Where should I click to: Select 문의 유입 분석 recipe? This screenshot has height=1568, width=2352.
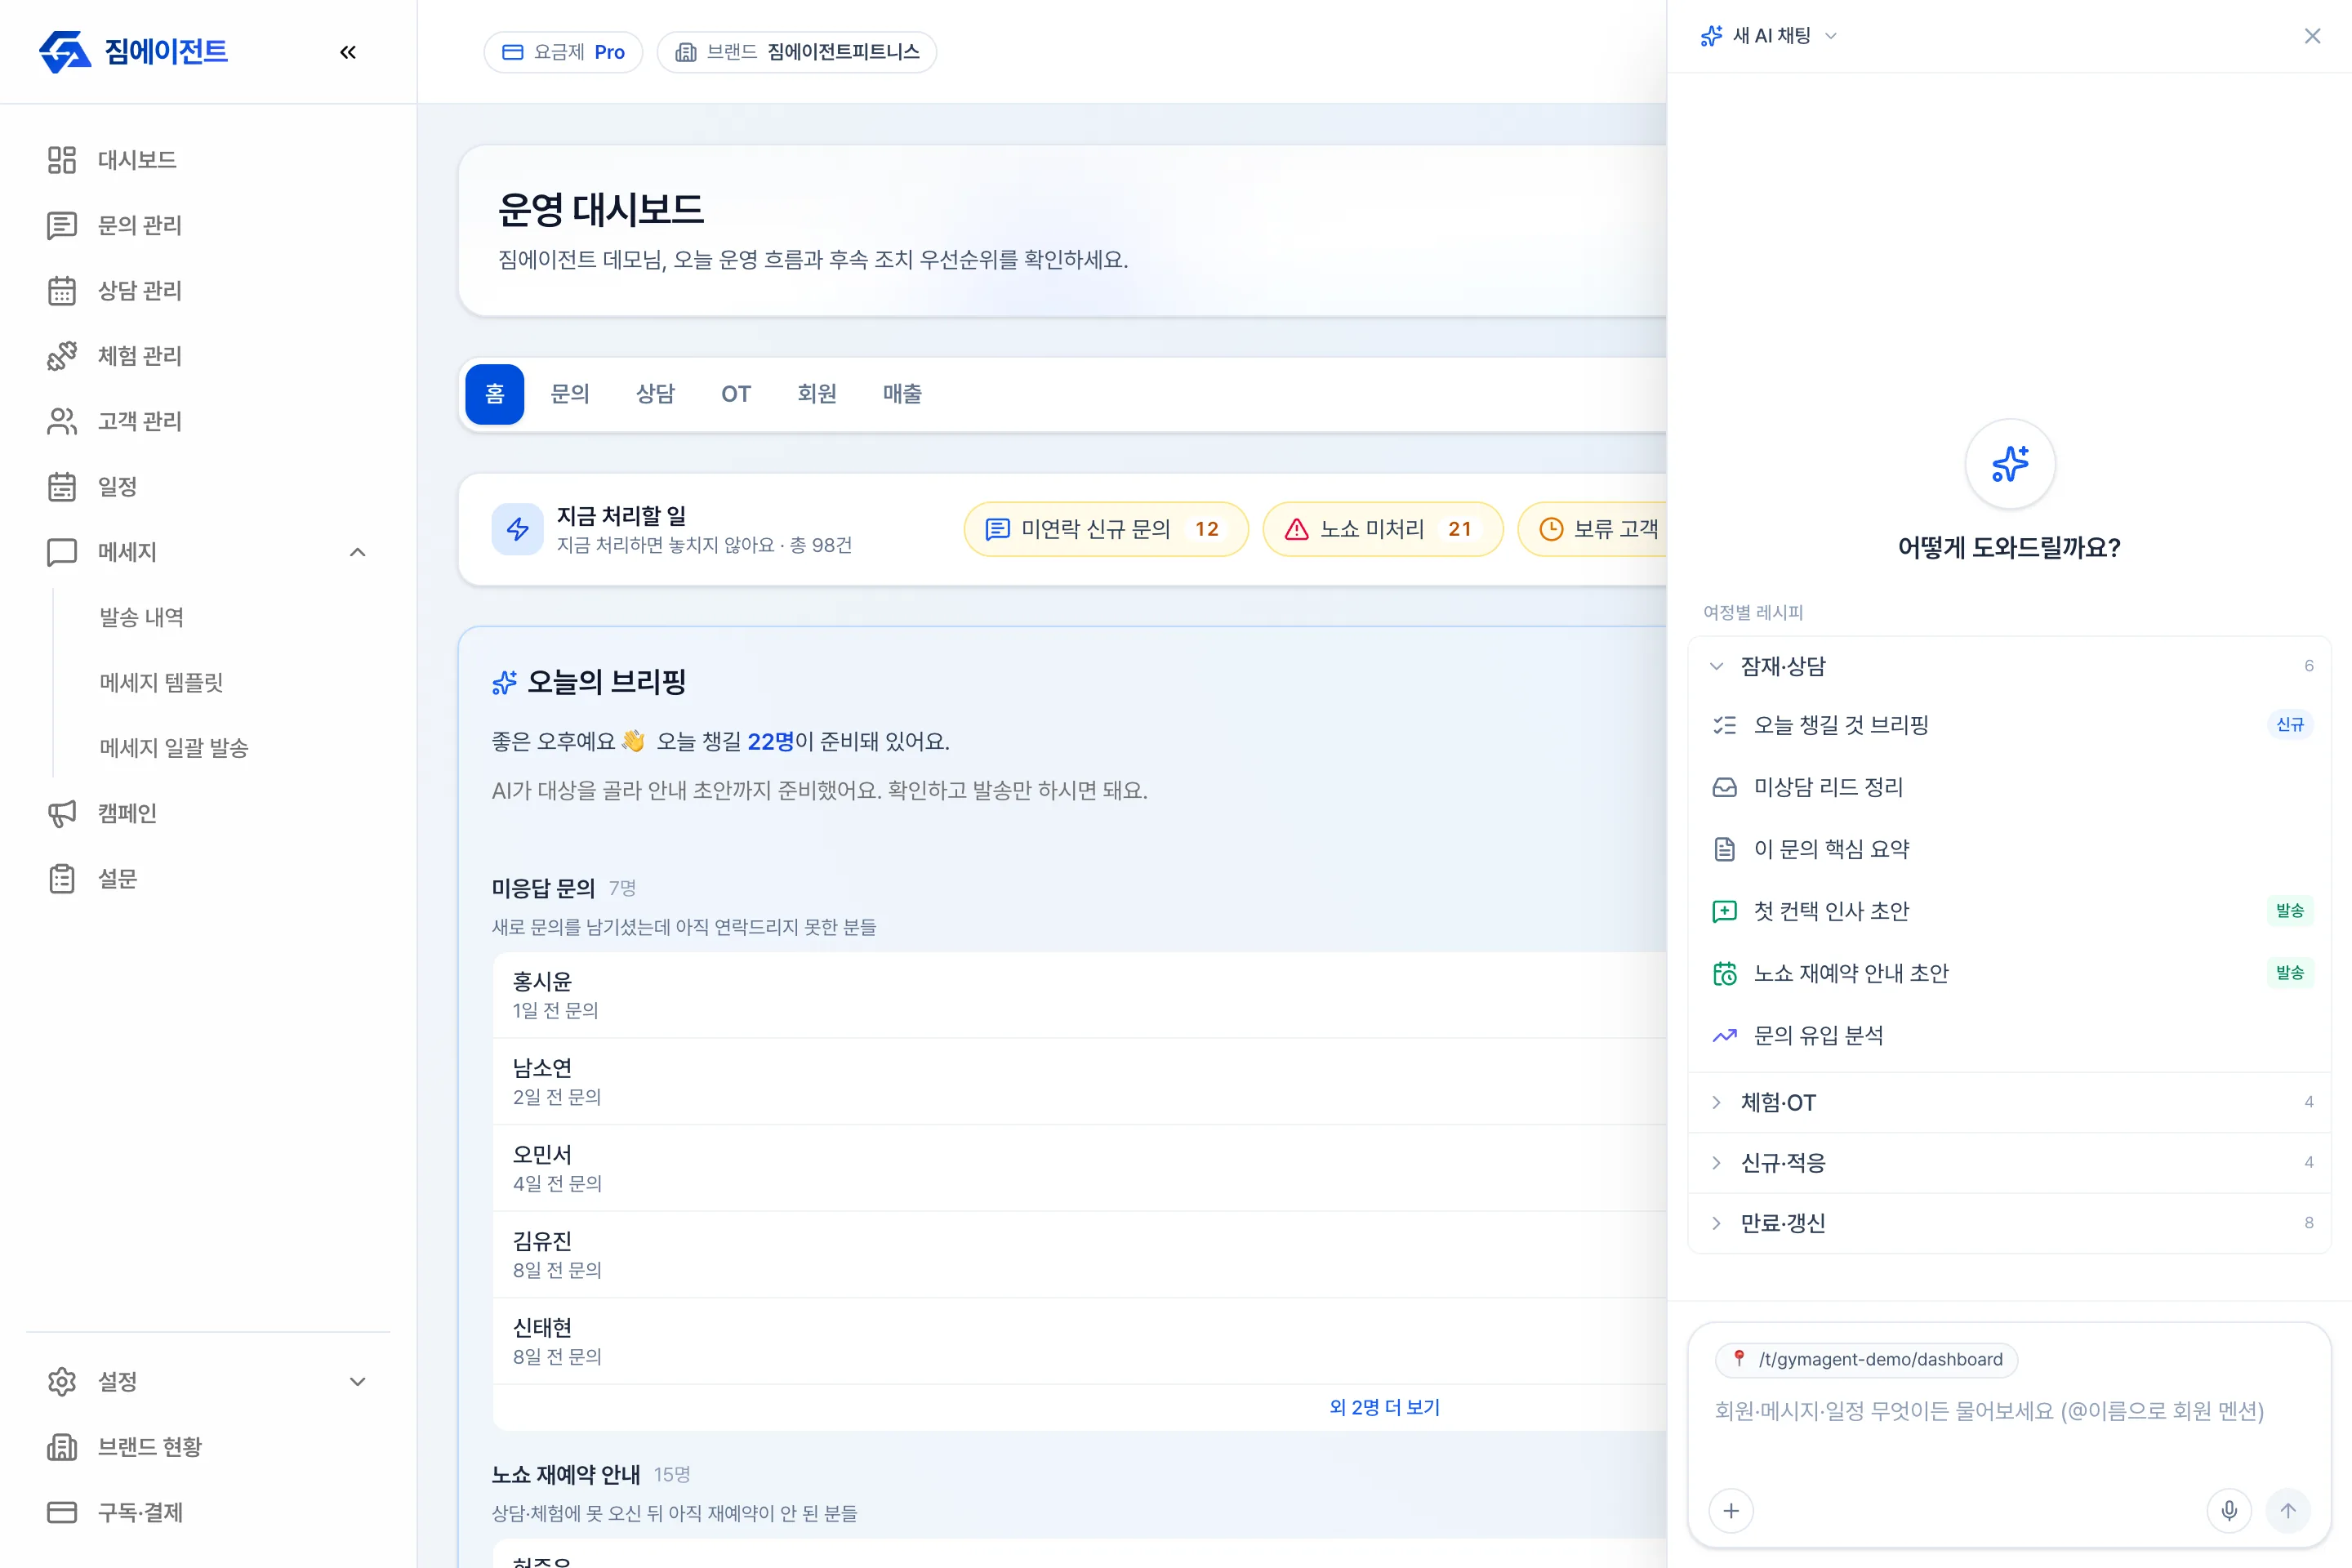2010,1035
